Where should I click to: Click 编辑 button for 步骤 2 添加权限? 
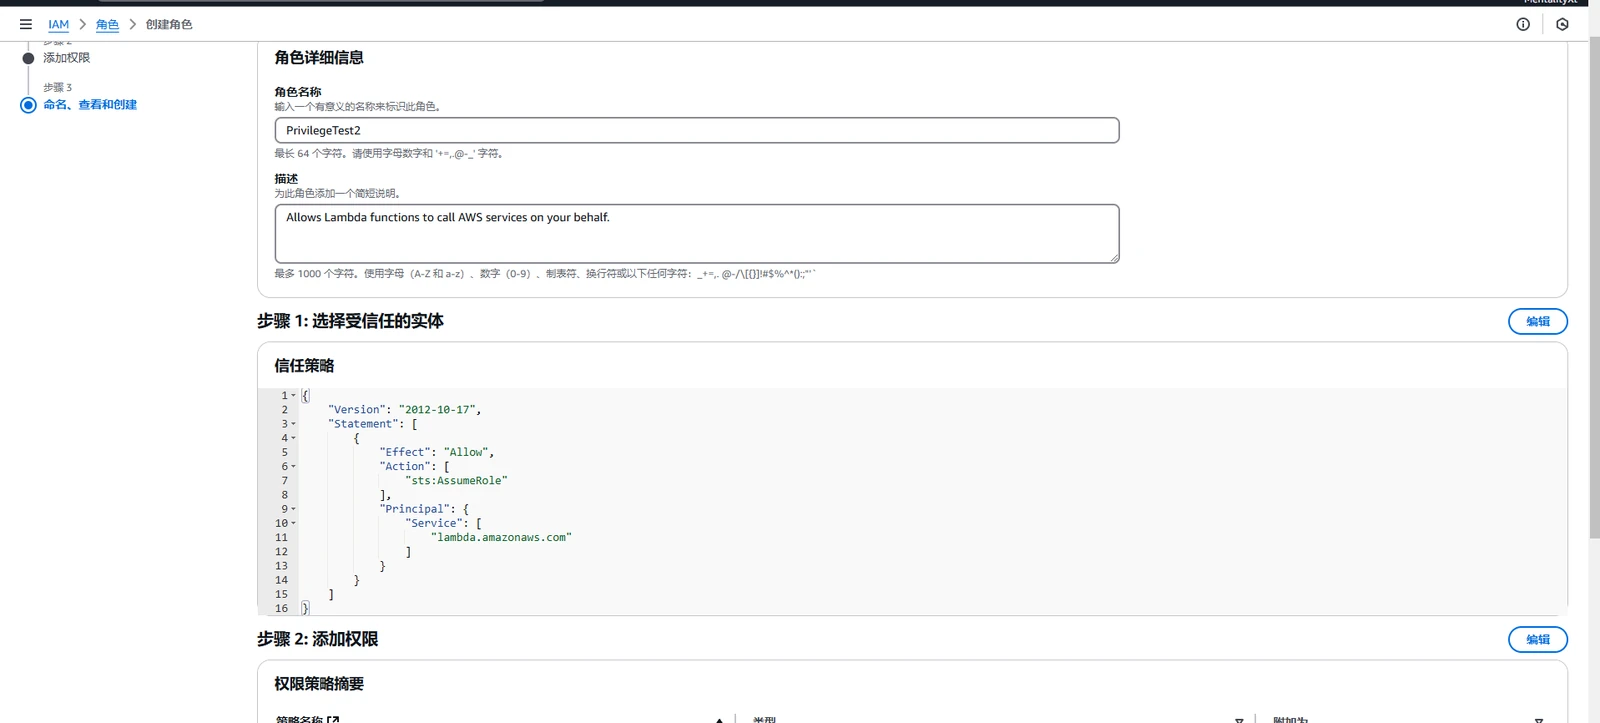click(x=1538, y=639)
